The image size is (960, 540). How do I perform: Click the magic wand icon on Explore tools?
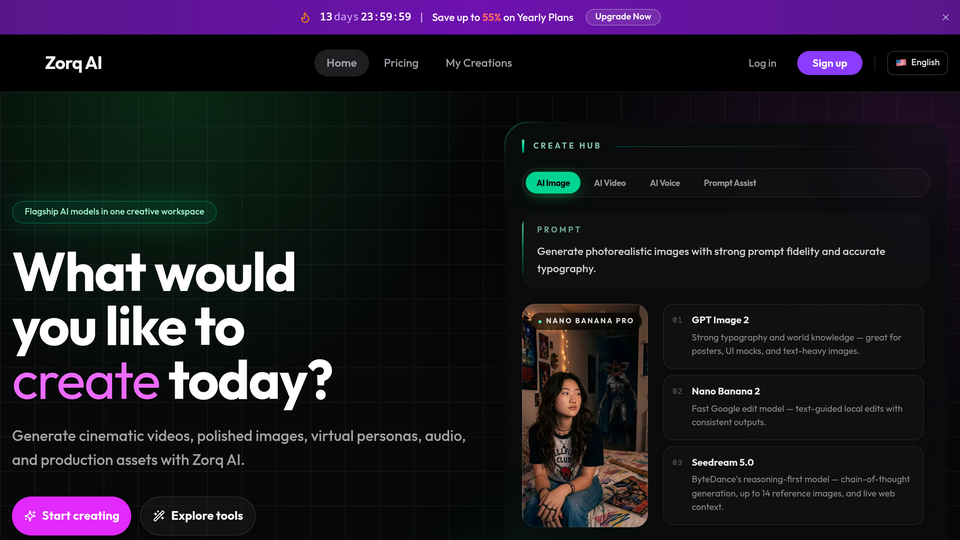pos(159,516)
